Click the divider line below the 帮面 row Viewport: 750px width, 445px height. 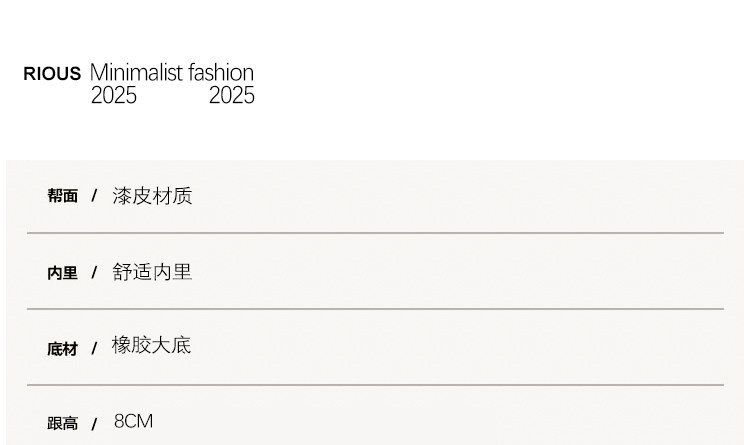pyautogui.click(x=375, y=233)
